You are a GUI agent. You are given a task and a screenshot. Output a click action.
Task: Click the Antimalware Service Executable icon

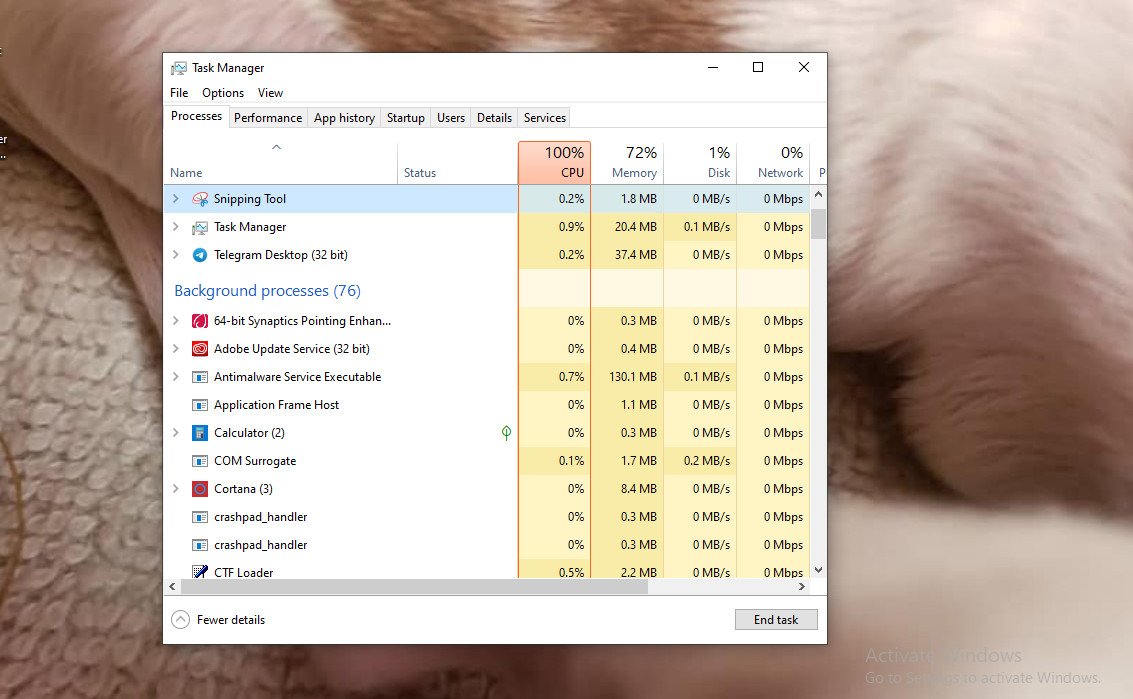click(x=200, y=377)
